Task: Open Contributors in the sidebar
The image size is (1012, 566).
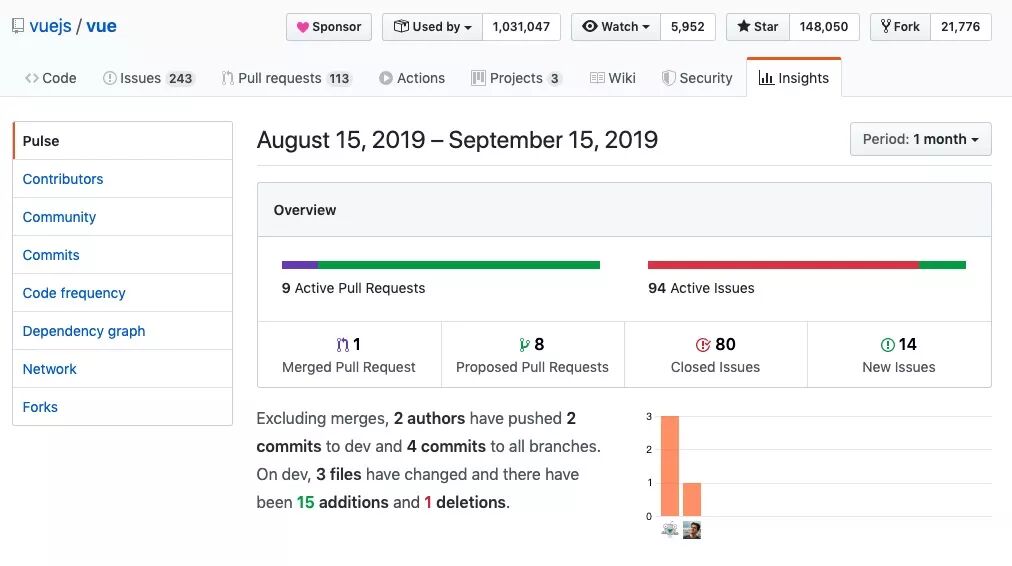Action: tap(123, 179)
